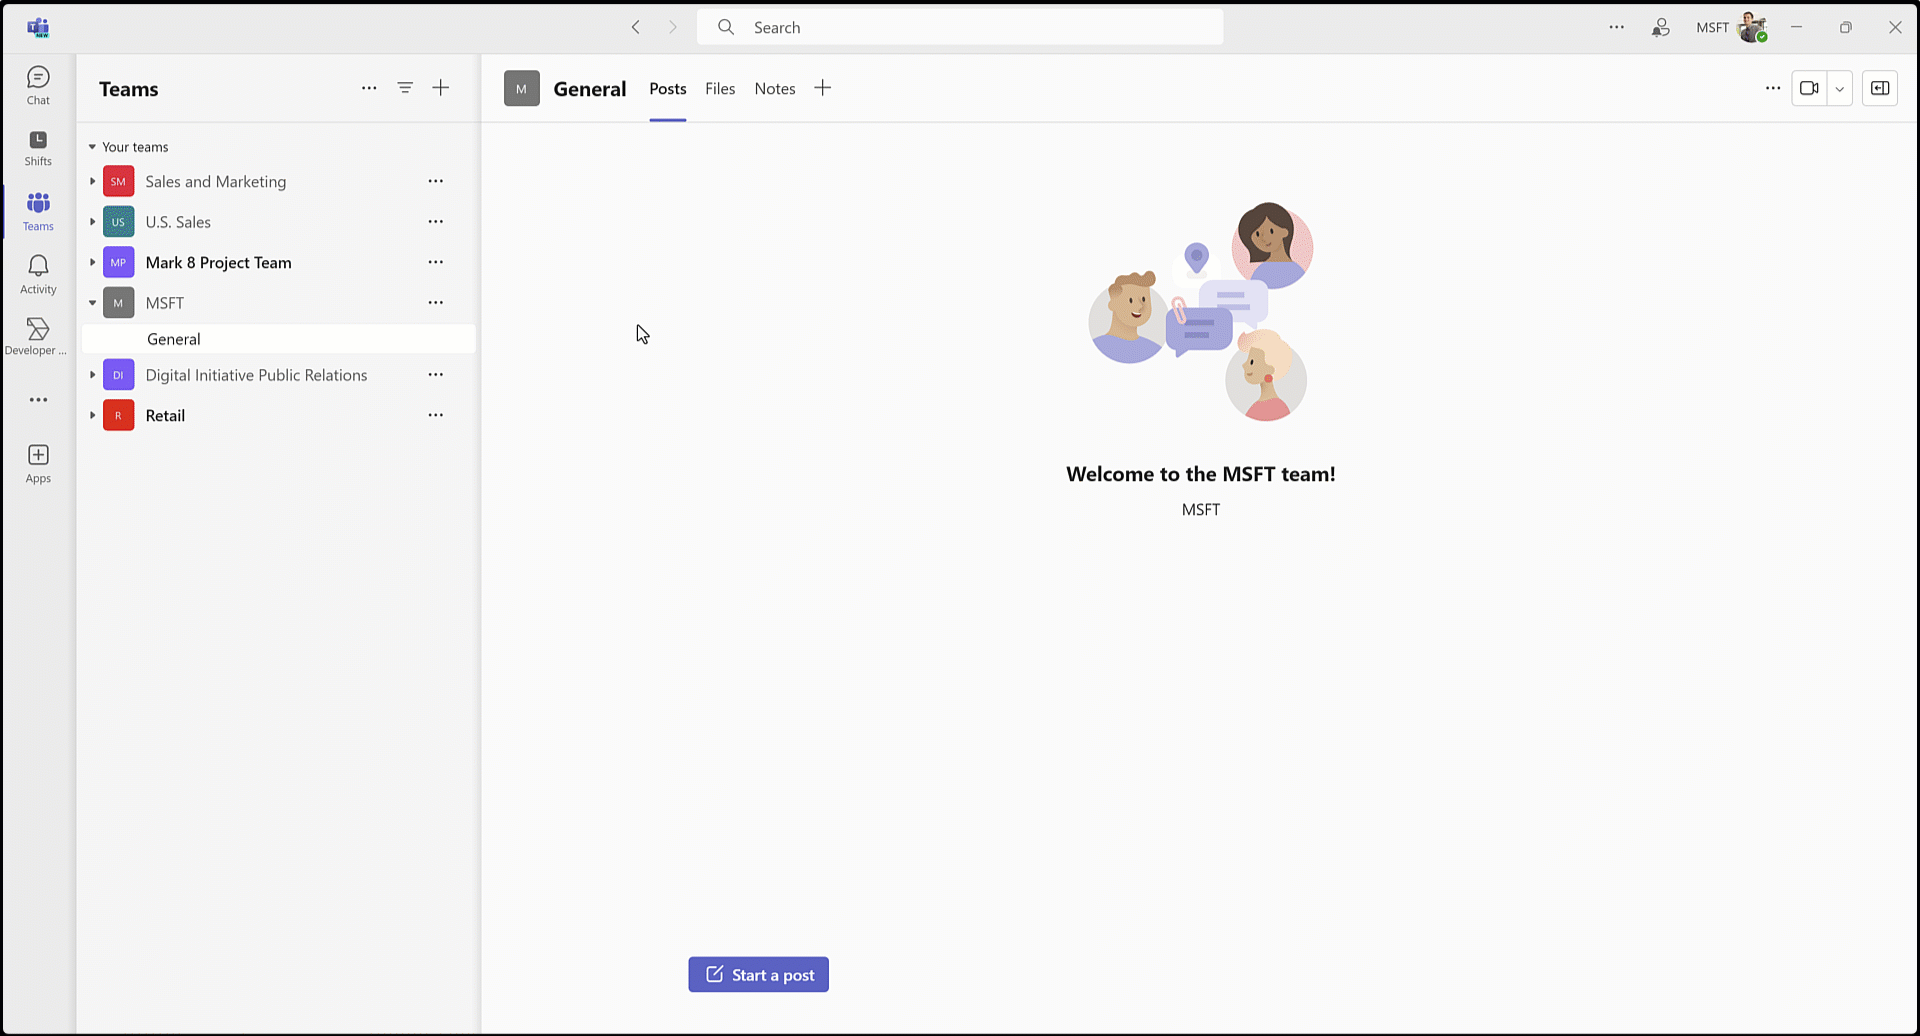Open the Developer Portal from the sidebar
This screenshot has height=1036, width=1920.
(38, 334)
